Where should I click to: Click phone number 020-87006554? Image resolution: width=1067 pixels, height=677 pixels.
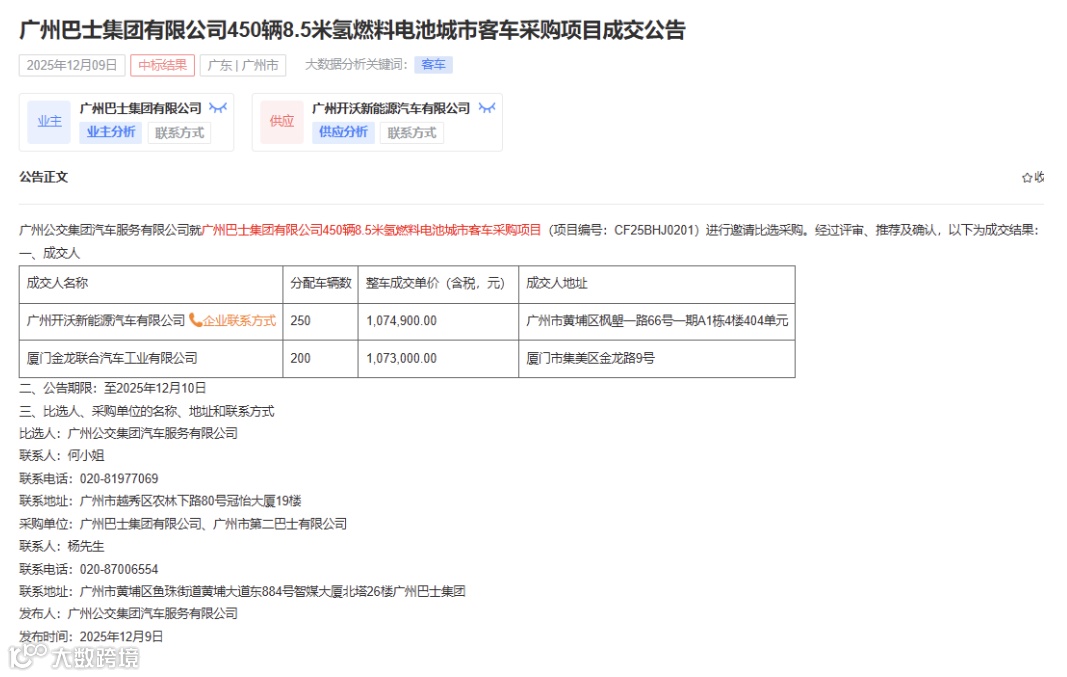119,569
